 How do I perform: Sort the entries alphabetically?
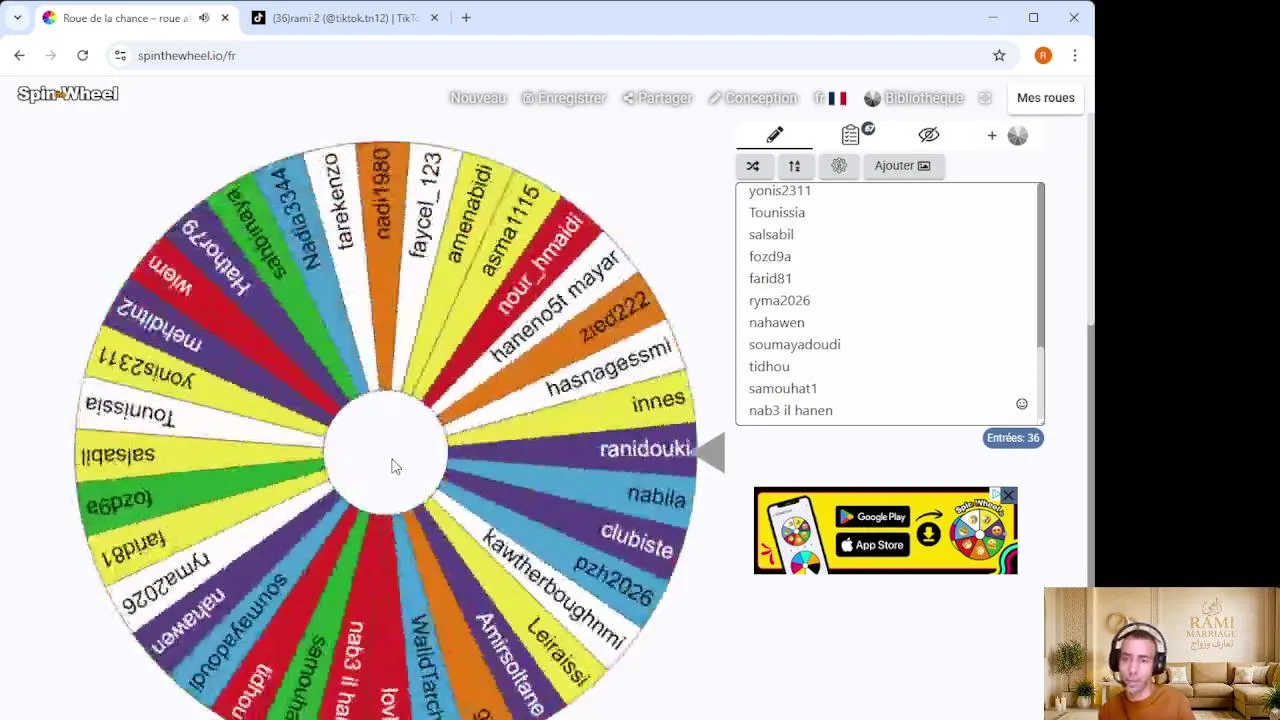click(x=795, y=166)
